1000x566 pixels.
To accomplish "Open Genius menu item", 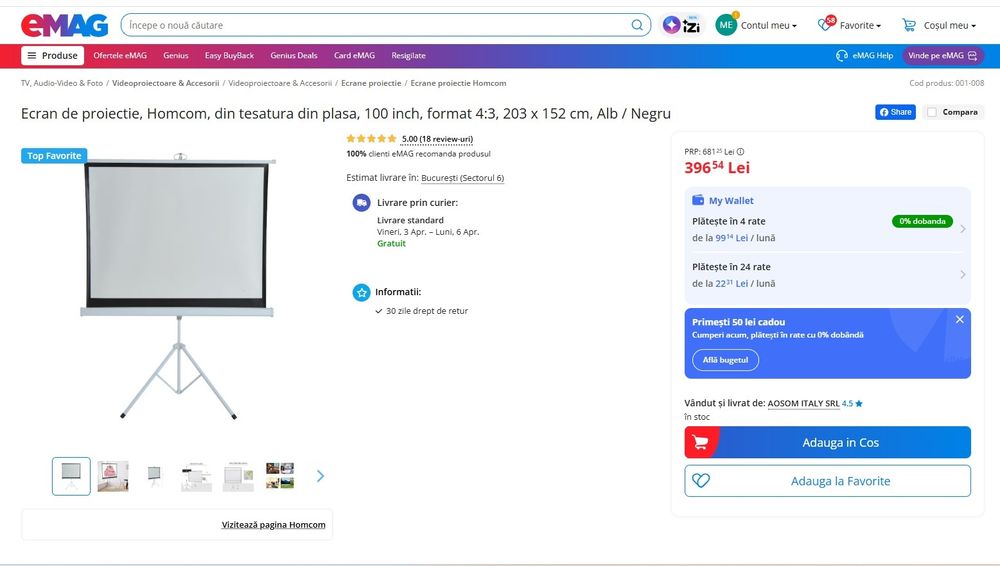I will tap(175, 56).
